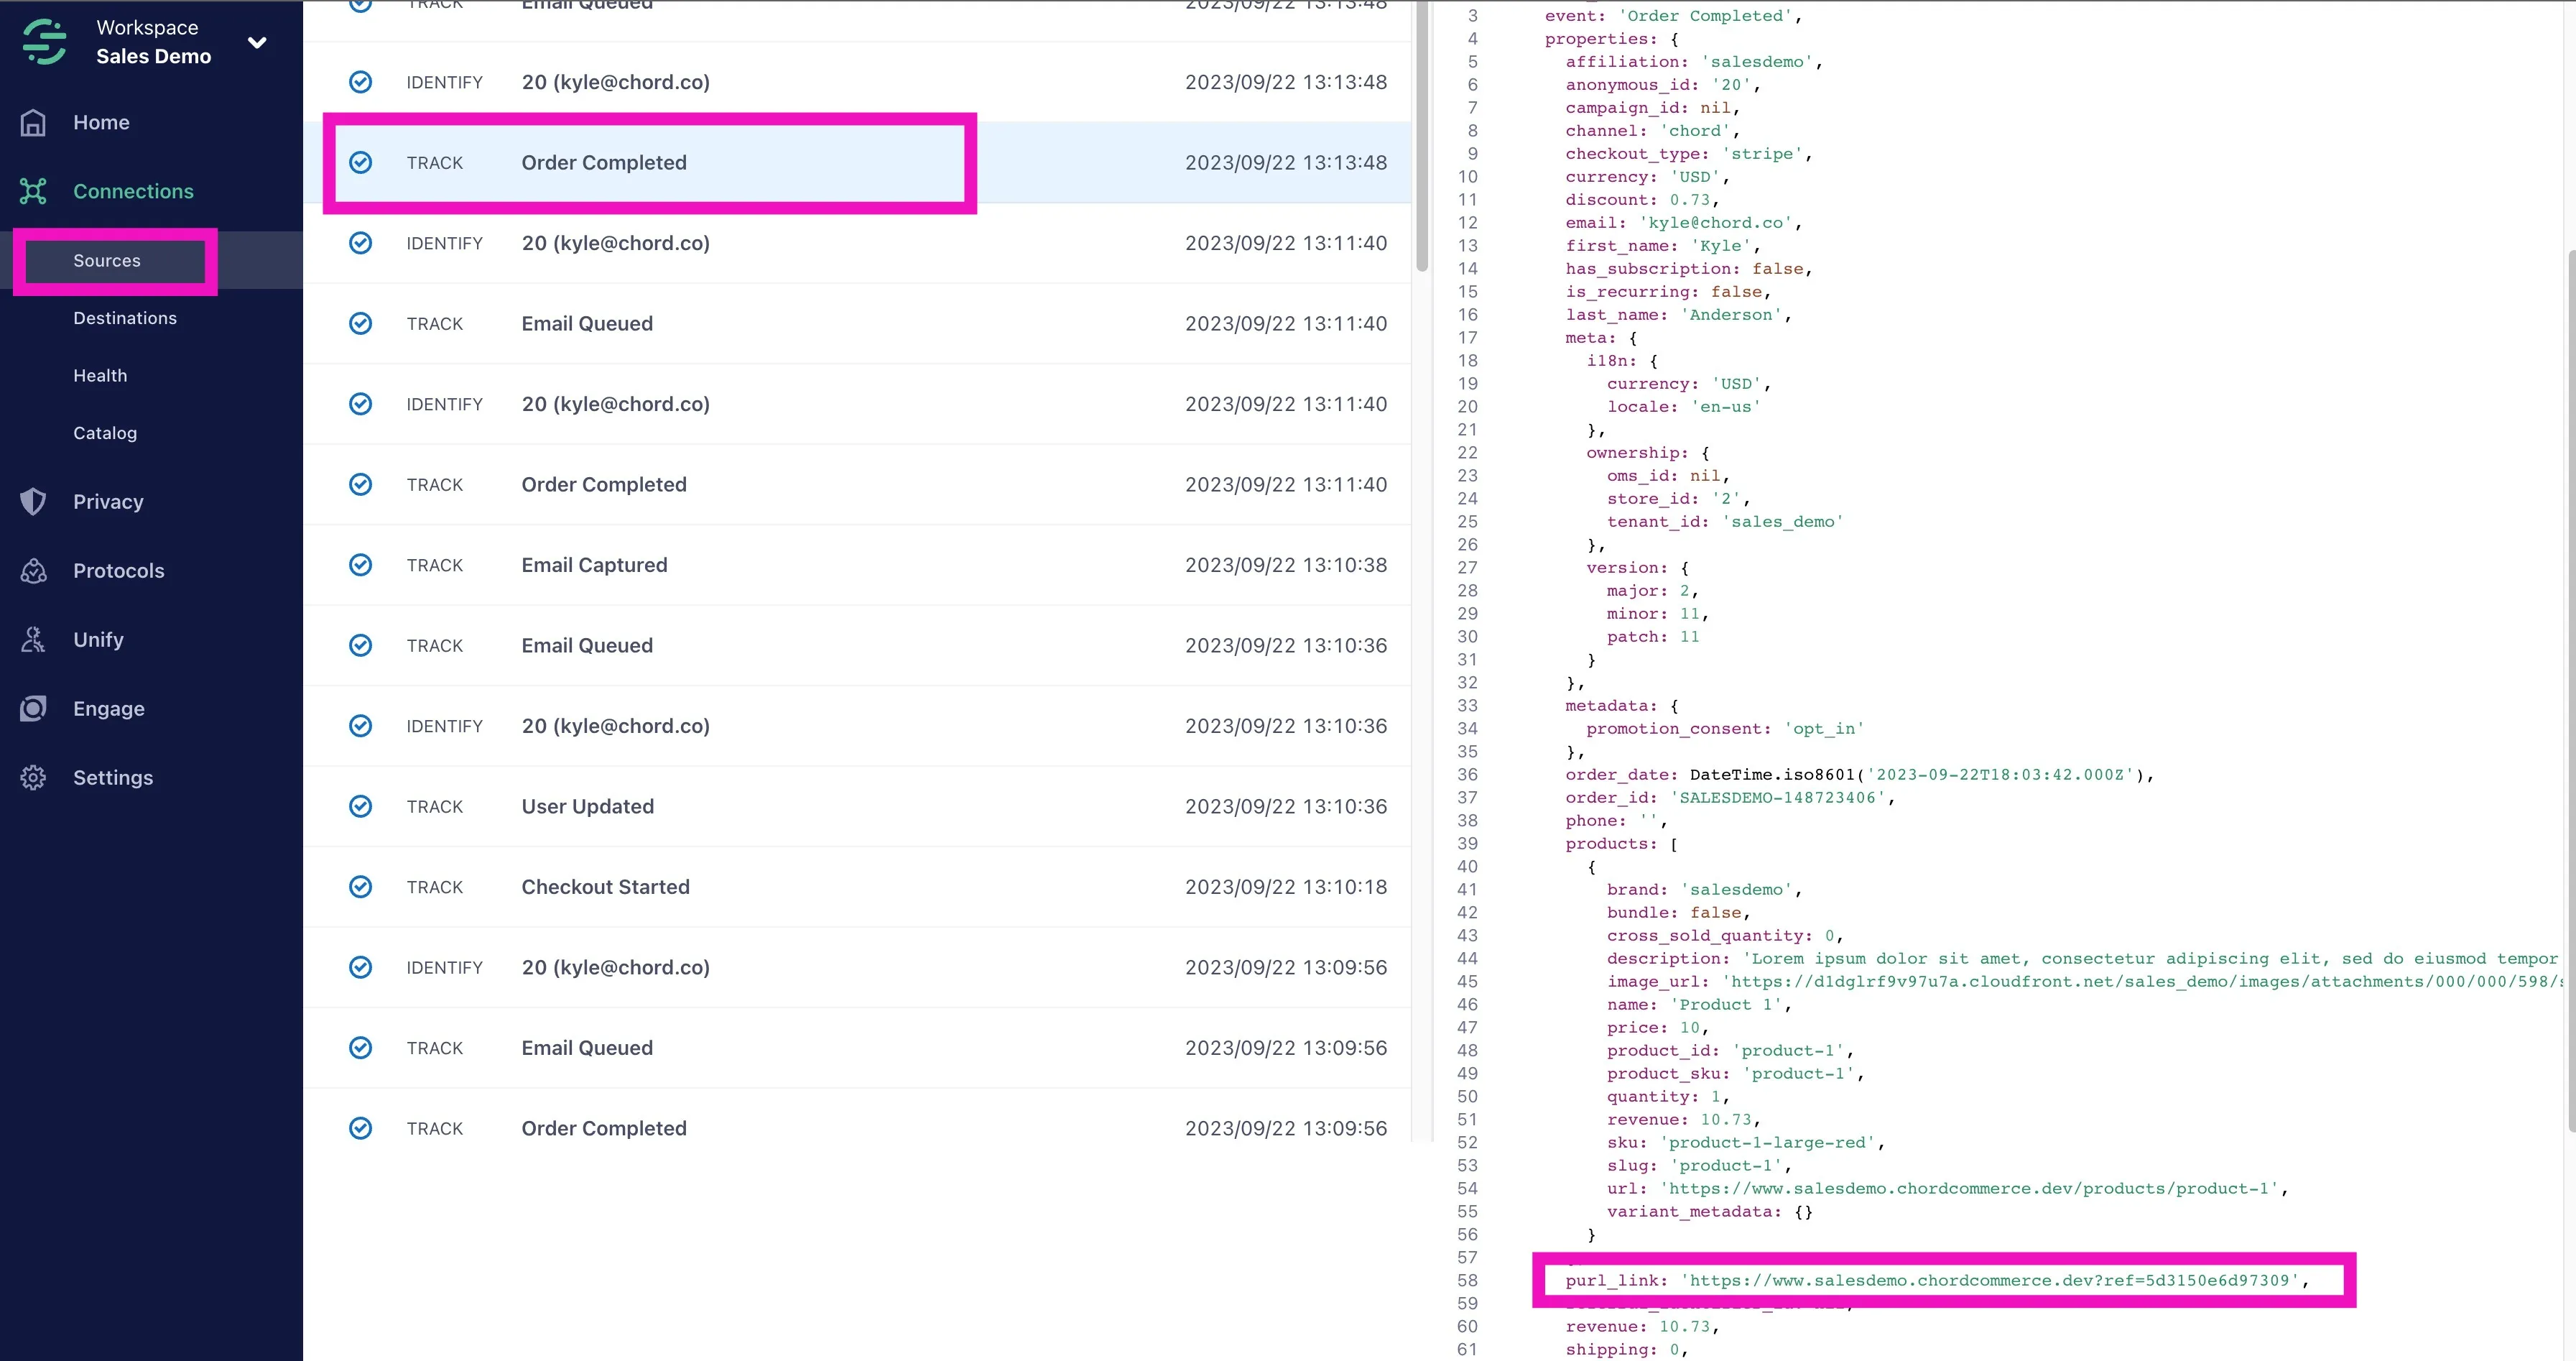
Task: Click the Unify person icon
Action: click(x=33, y=639)
